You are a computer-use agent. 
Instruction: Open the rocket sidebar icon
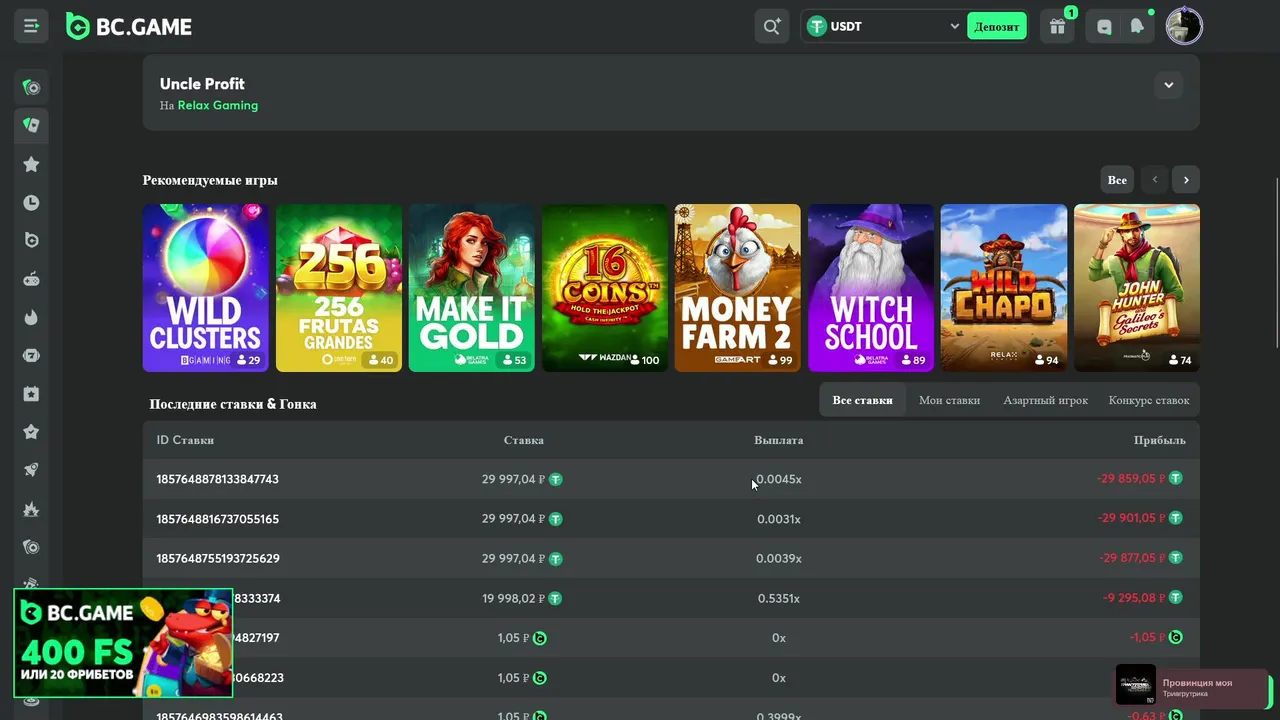31,470
